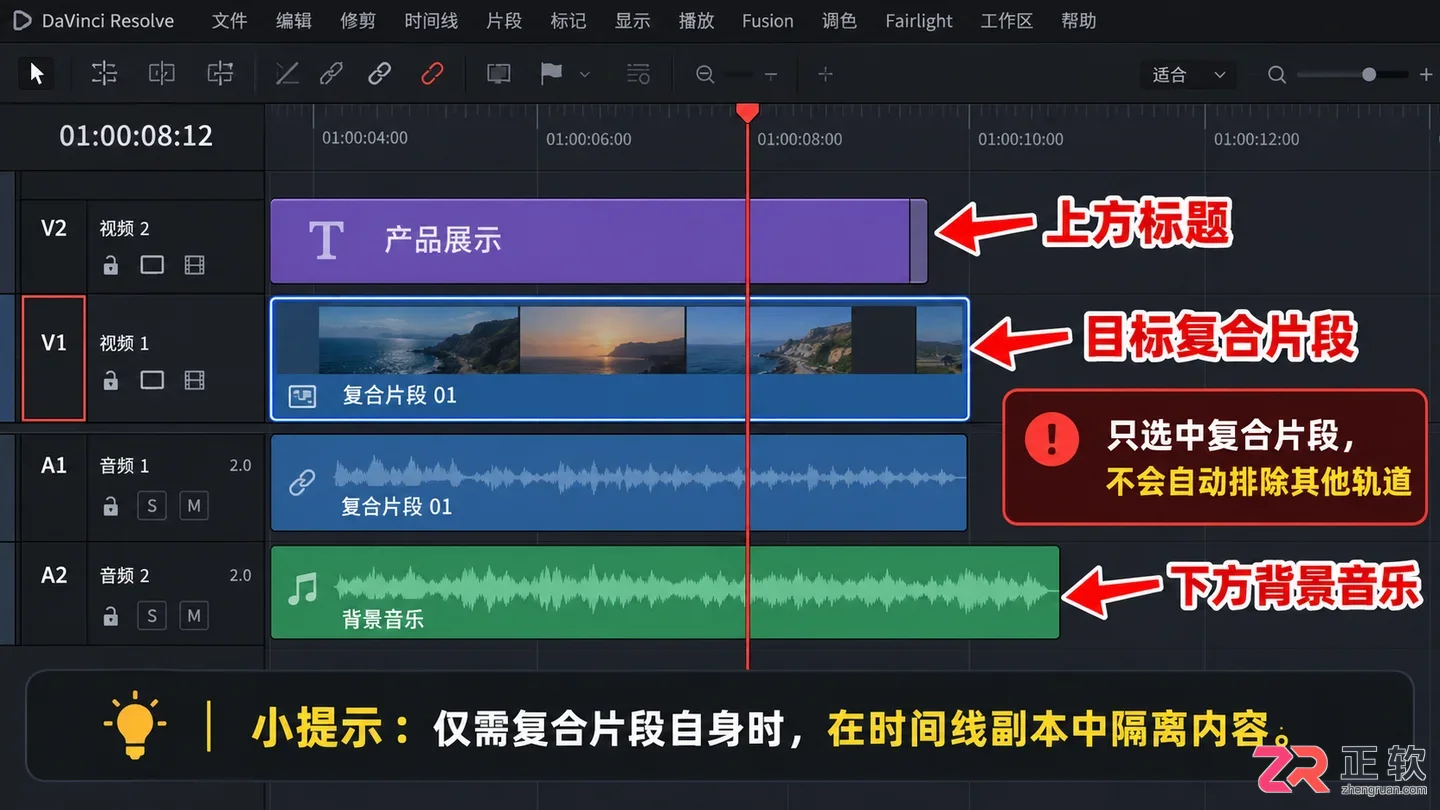Lock the 视频 2 track

pyautogui.click(x=111, y=265)
